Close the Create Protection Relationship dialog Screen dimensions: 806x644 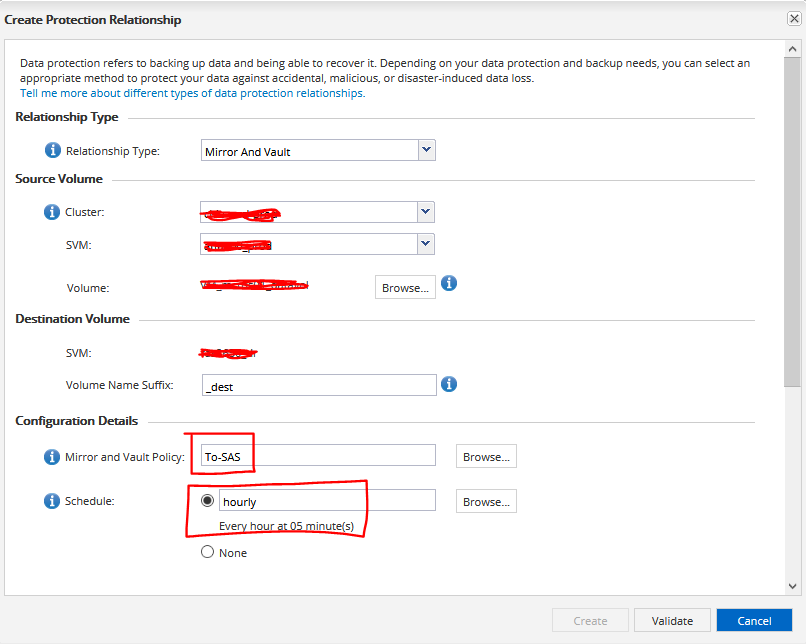[x=794, y=19]
